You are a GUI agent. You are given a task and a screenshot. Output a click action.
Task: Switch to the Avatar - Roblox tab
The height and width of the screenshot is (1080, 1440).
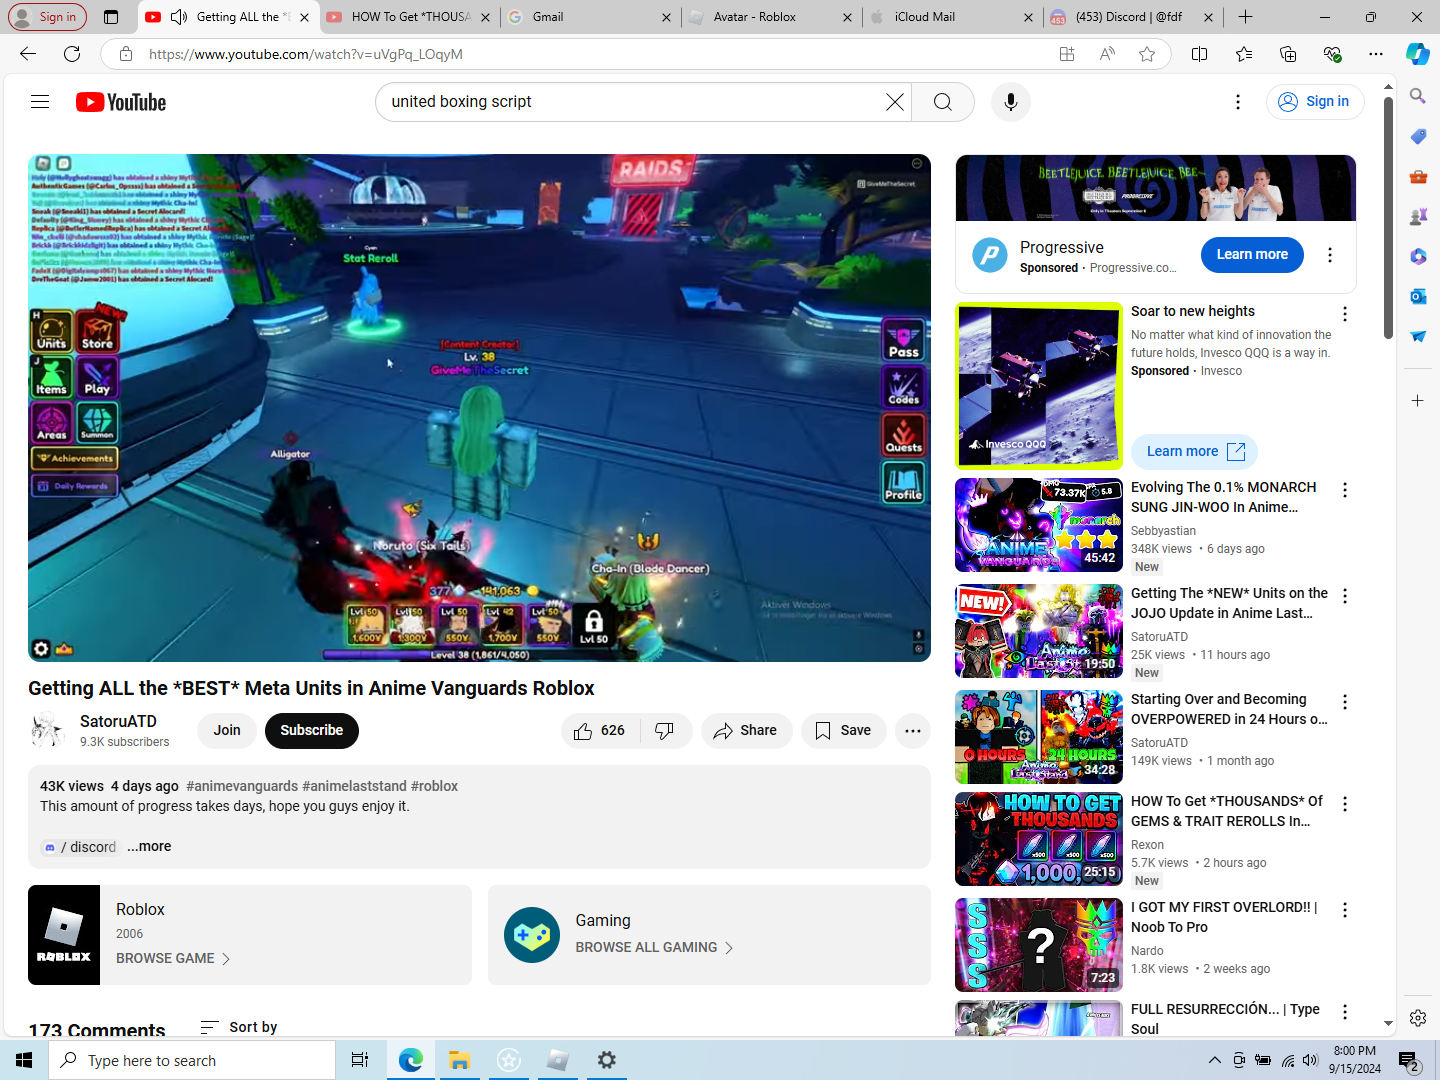[x=770, y=17]
